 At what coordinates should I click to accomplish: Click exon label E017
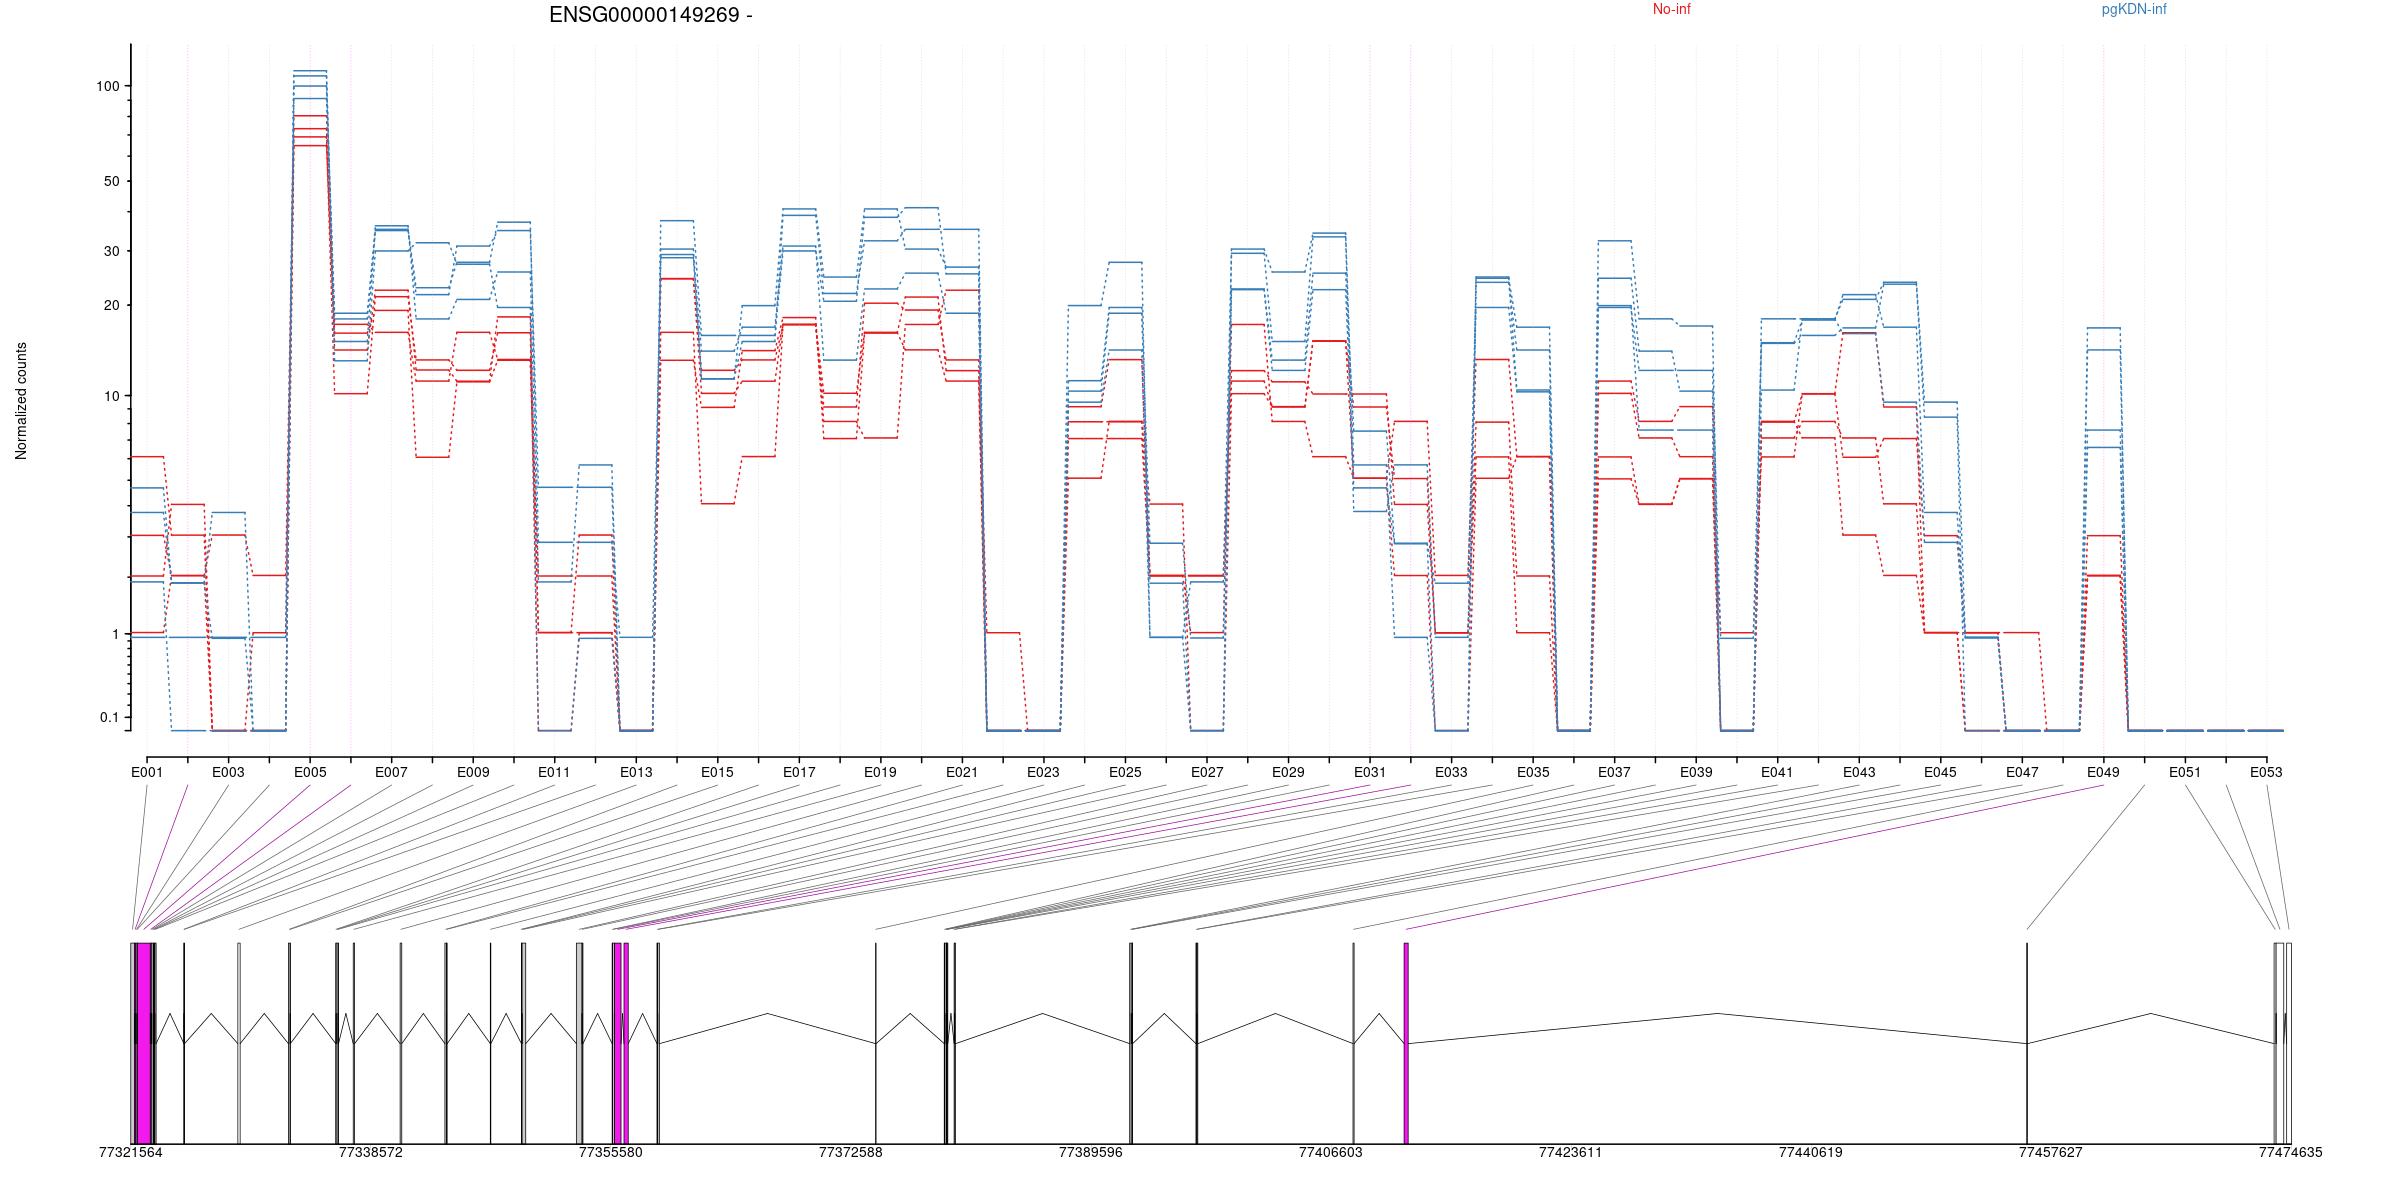click(799, 772)
